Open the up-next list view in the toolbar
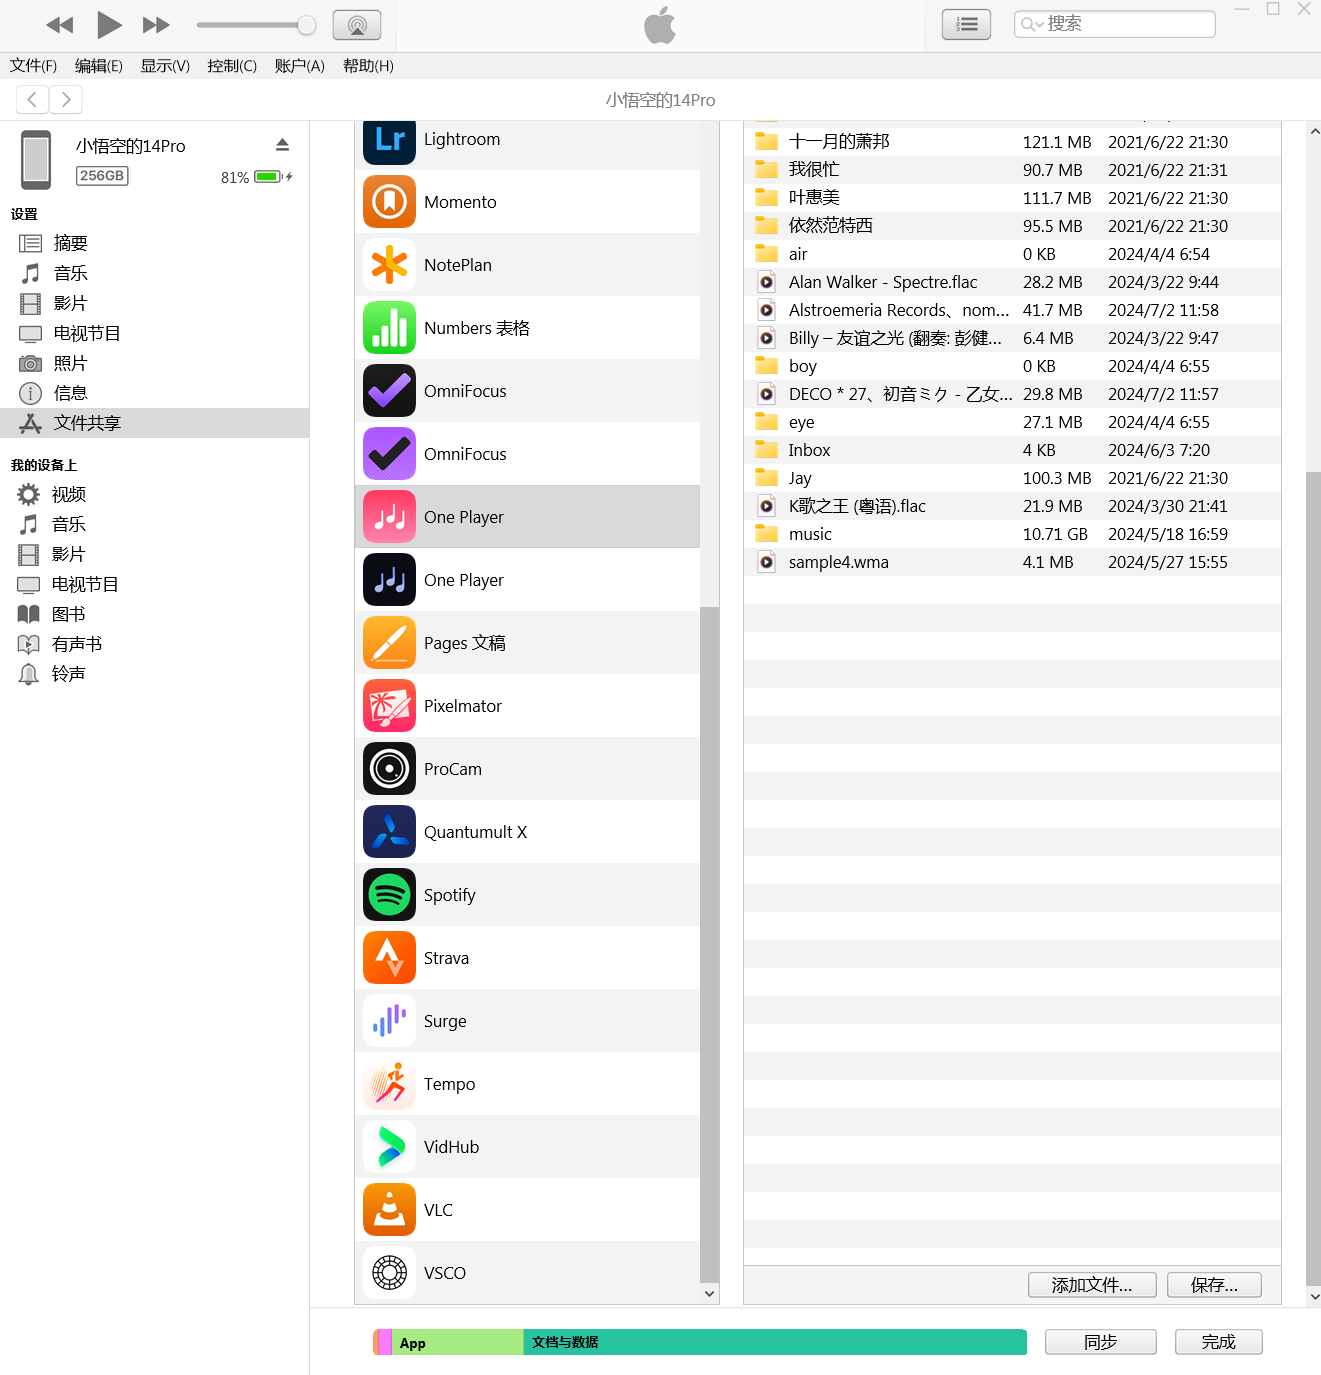This screenshot has width=1321, height=1375. [x=965, y=23]
